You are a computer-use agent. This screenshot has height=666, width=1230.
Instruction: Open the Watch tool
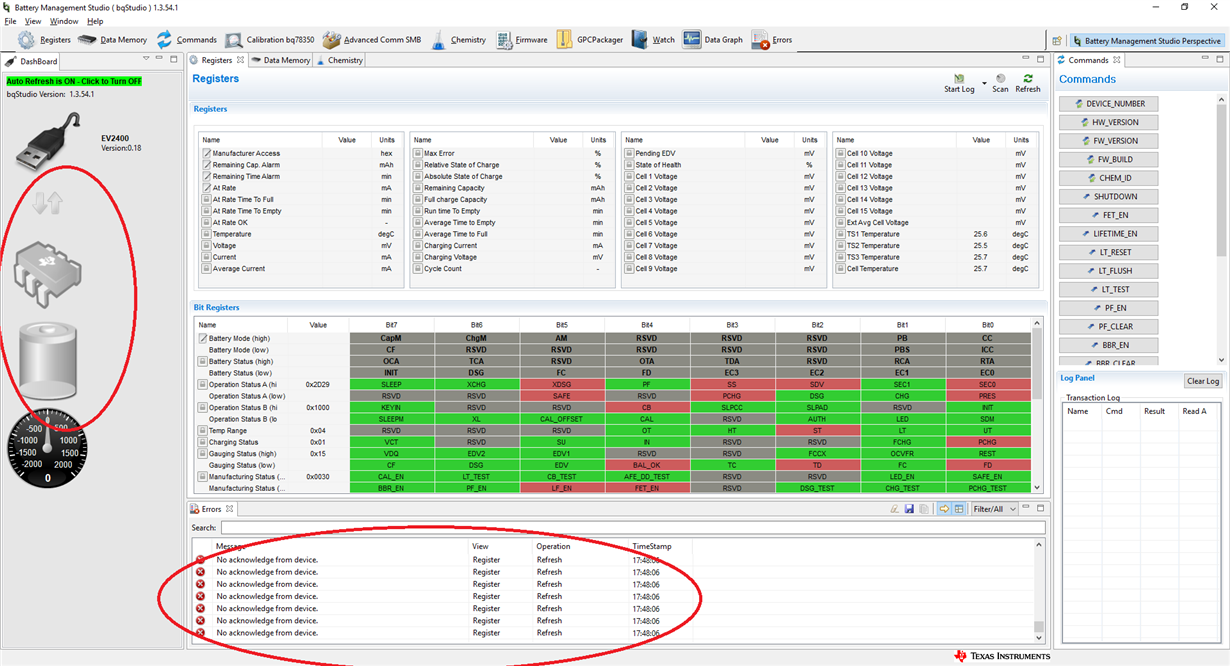(654, 40)
